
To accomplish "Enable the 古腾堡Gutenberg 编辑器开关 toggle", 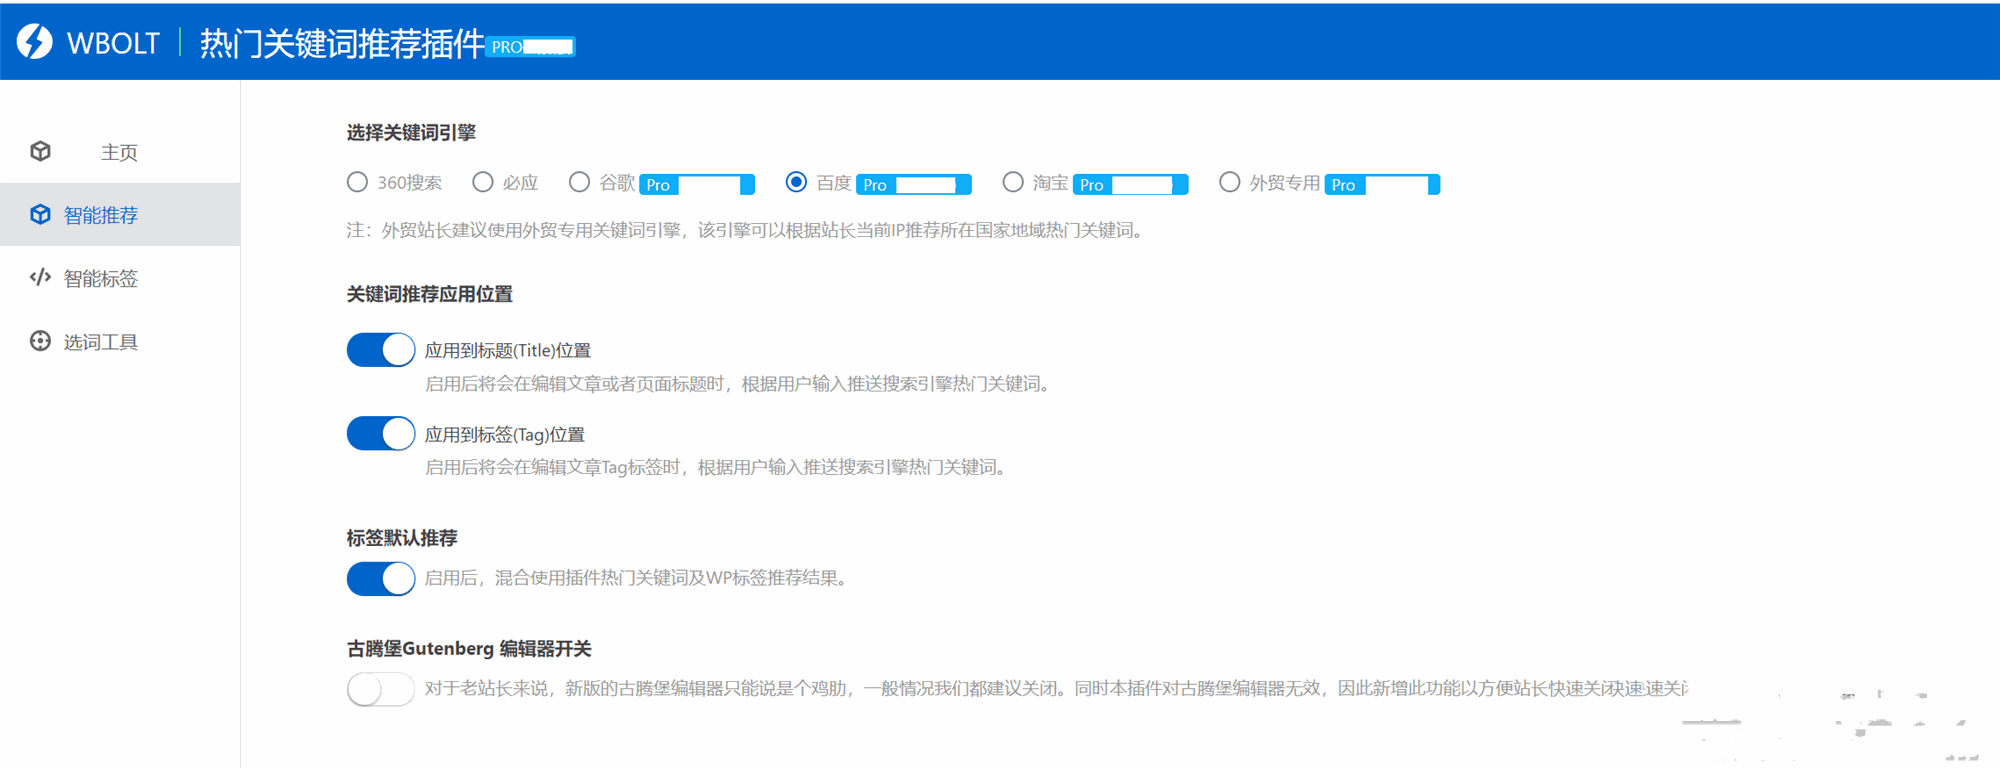I will point(381,689).
